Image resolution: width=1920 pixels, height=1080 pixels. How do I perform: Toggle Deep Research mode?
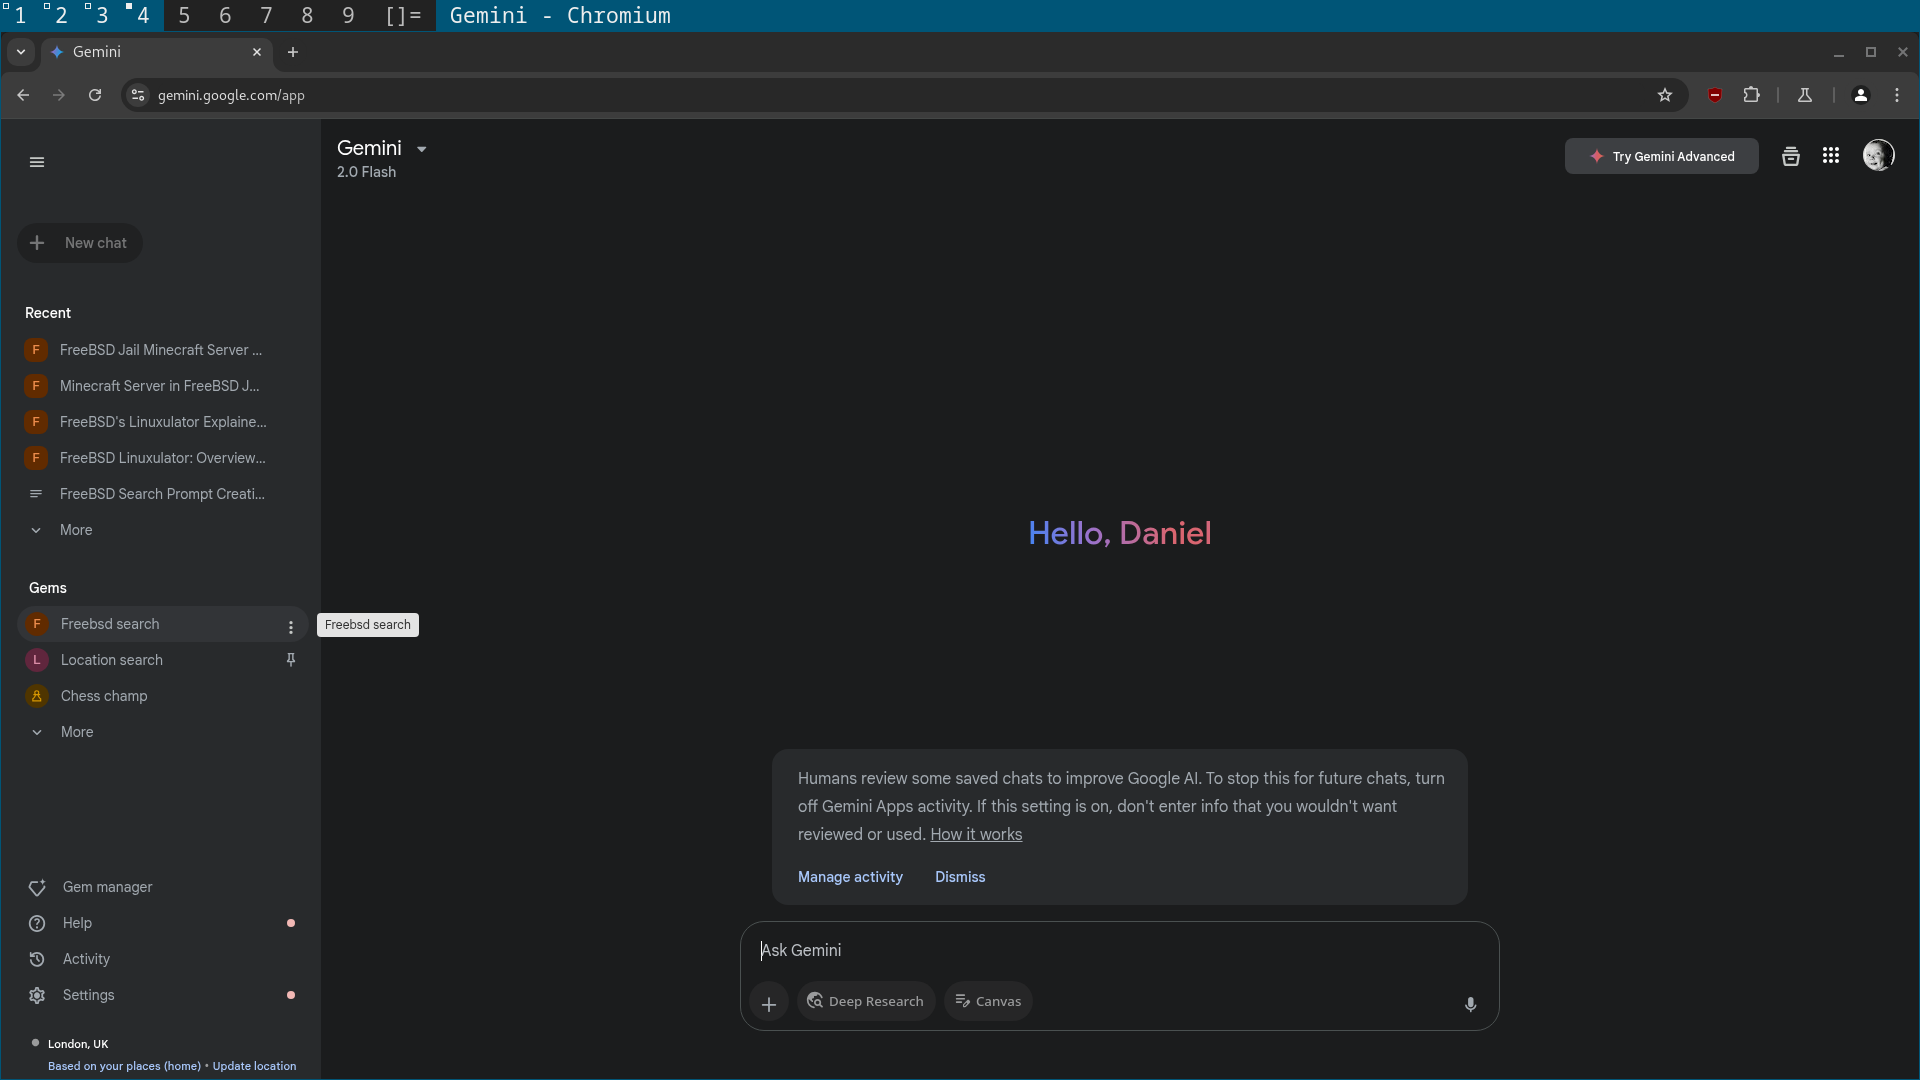866,1001
